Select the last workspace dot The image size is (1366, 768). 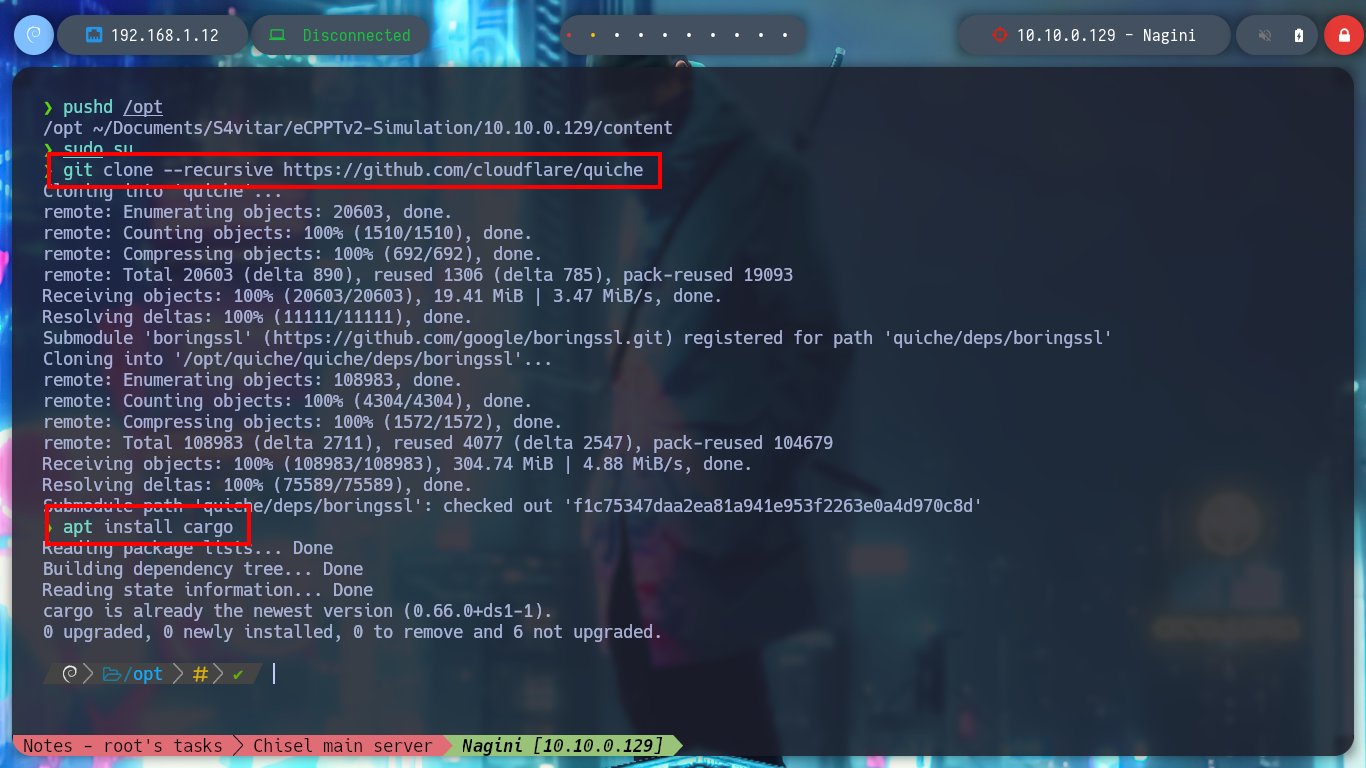[785, 35]
